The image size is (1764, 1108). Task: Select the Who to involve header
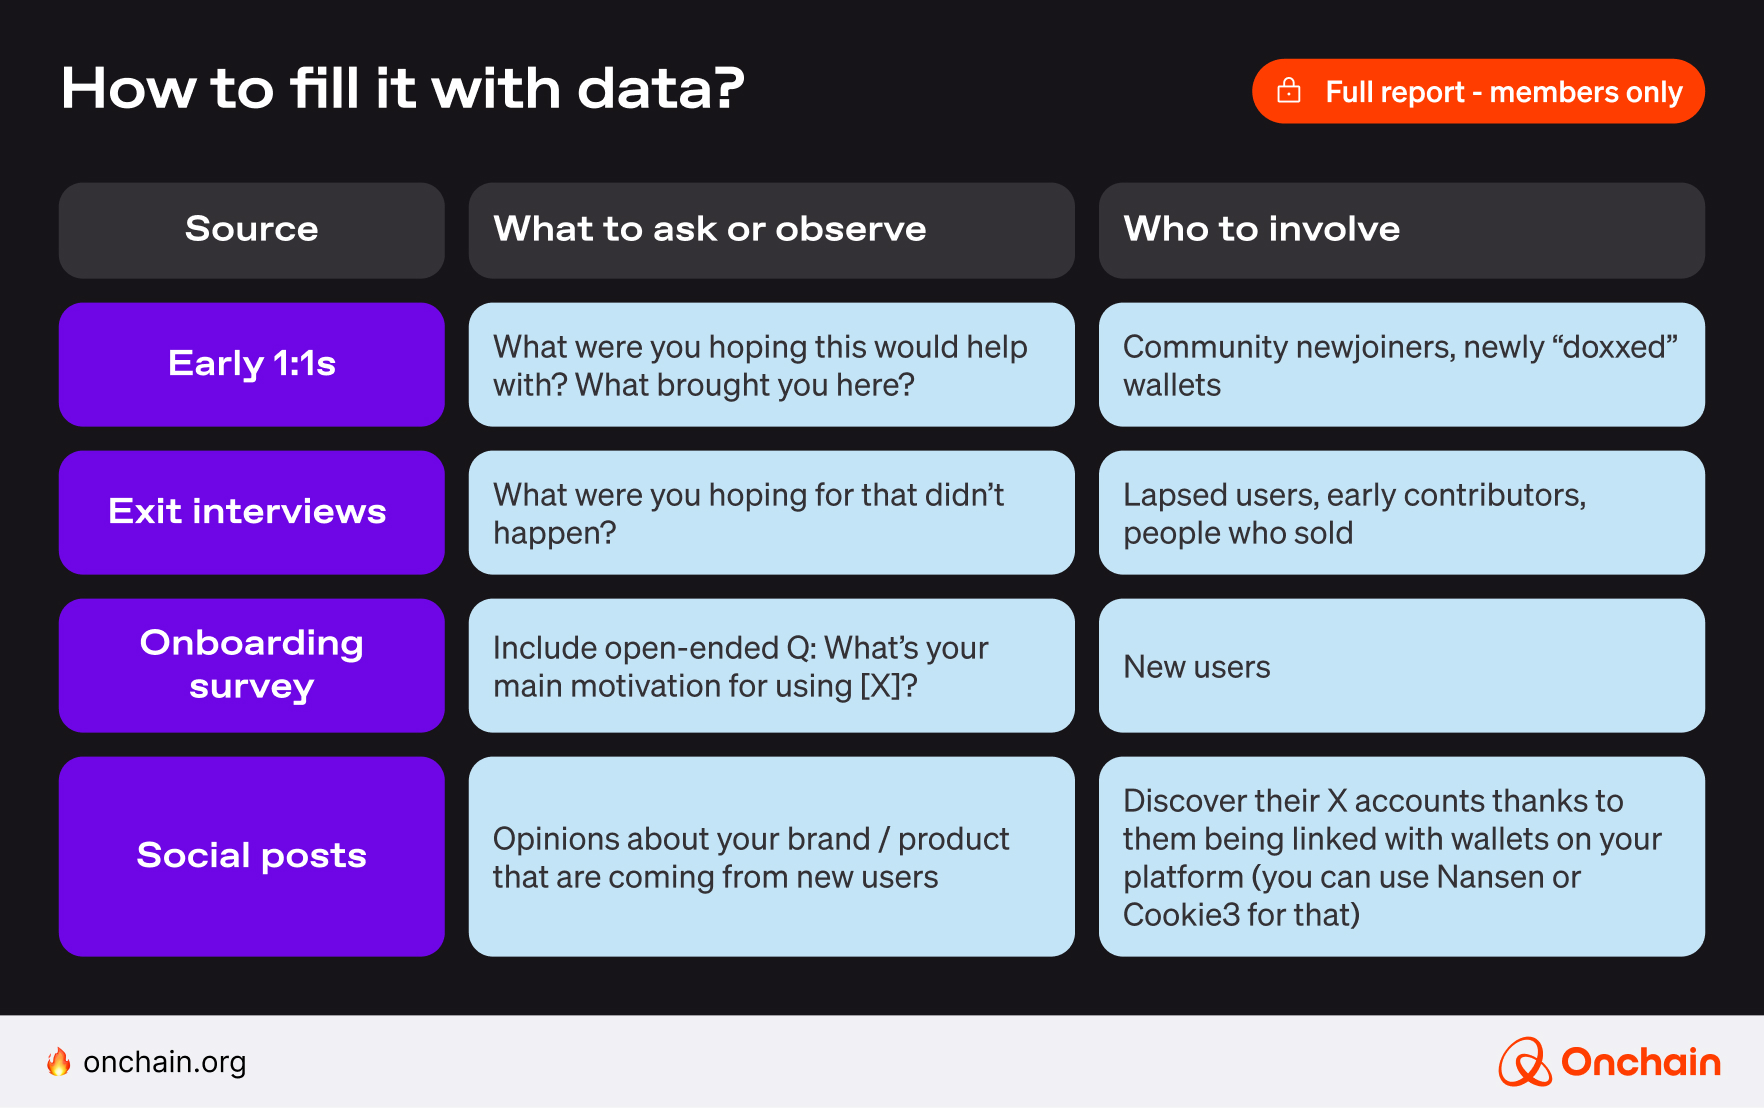point(1401,230)
